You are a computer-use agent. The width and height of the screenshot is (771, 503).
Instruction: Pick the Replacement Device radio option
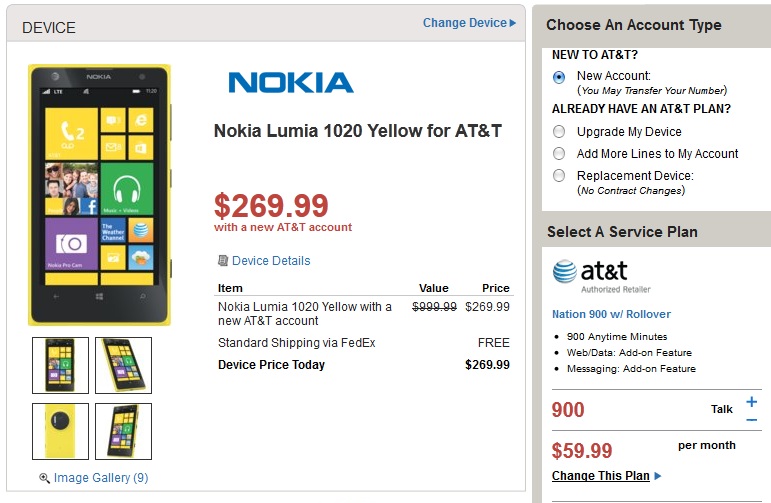pos(558,176)
